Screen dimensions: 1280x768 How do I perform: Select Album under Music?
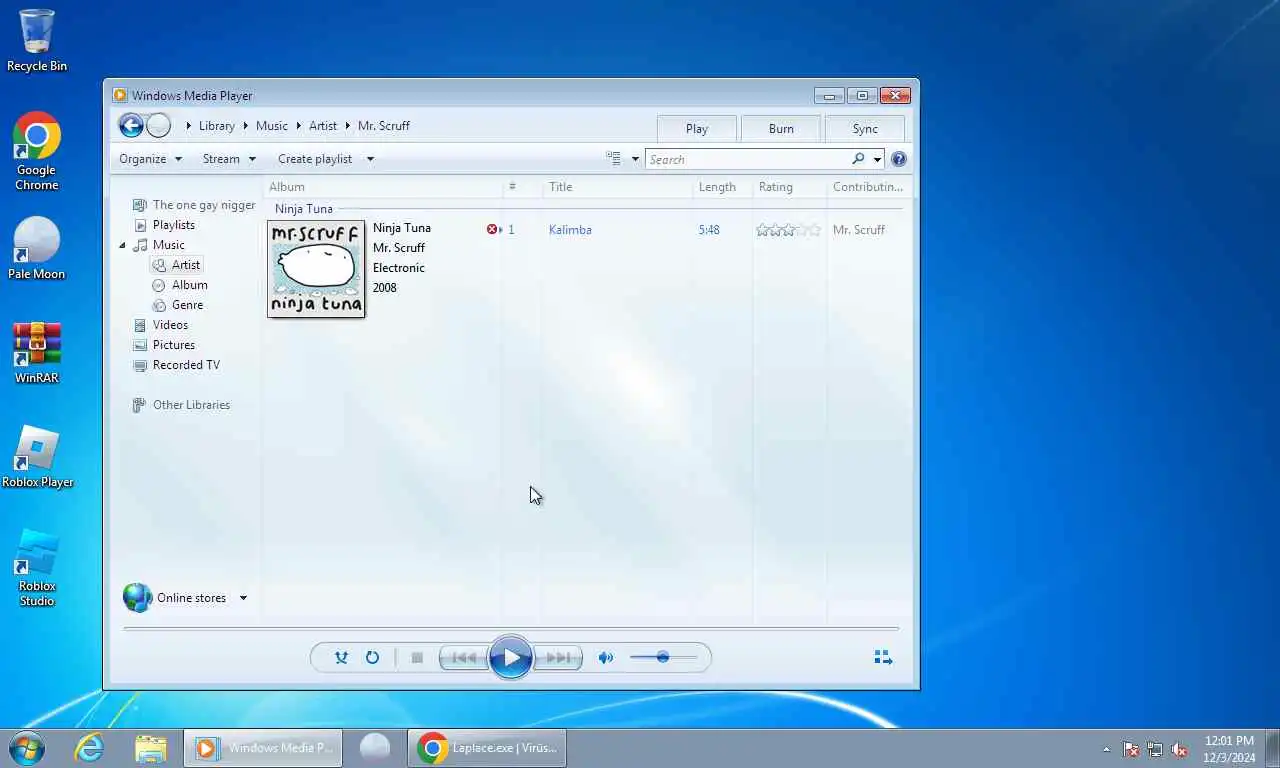coord(189,285)
